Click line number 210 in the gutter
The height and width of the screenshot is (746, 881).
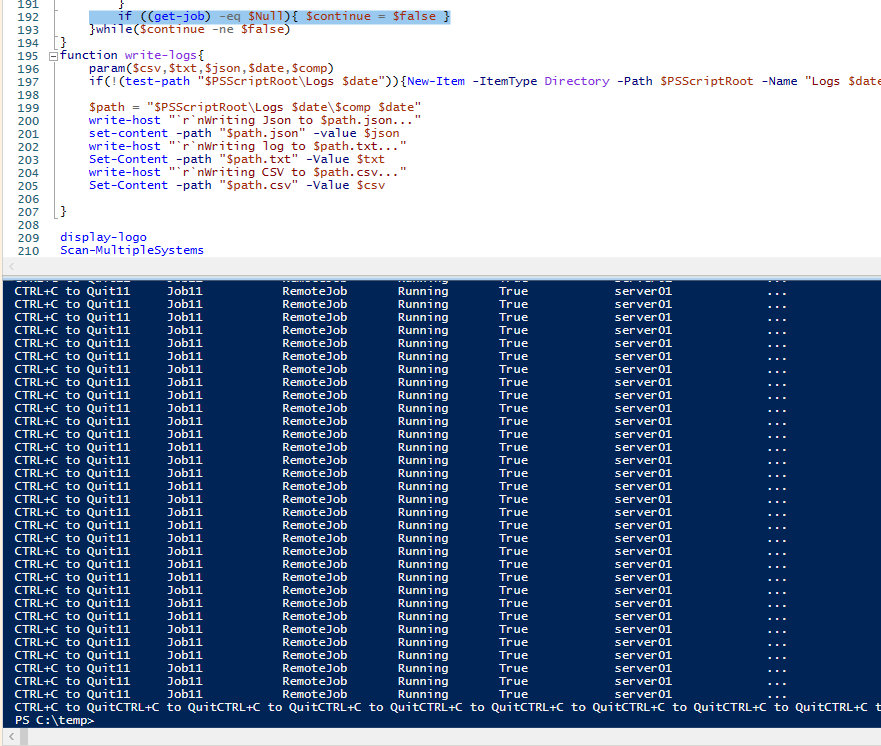(28, 251)
